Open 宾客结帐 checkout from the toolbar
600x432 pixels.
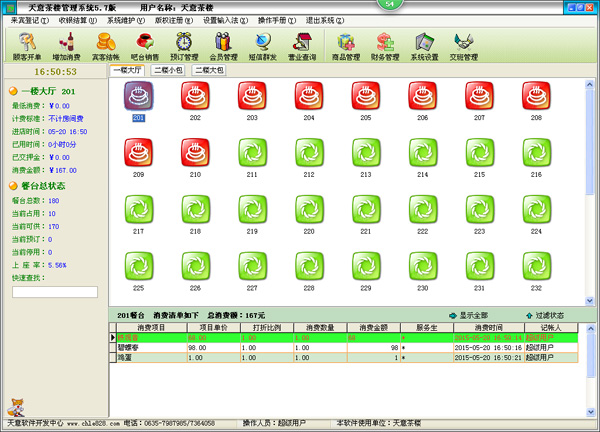pos(105,44)
